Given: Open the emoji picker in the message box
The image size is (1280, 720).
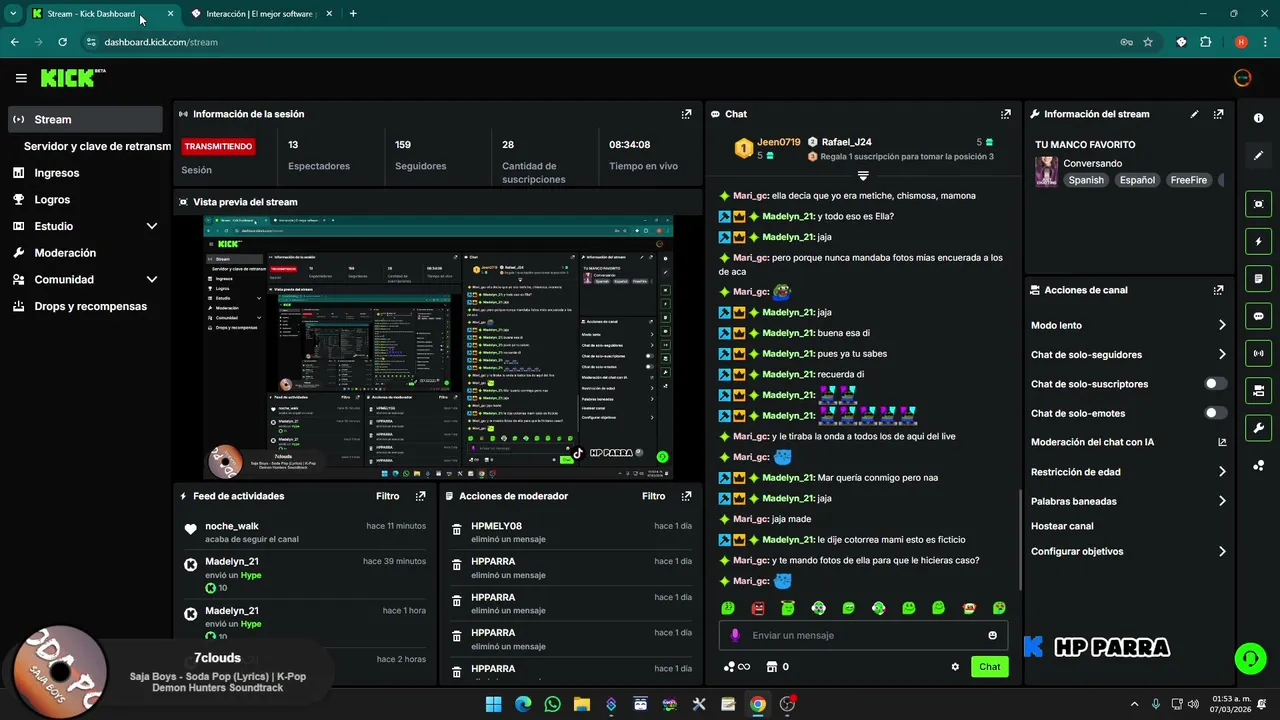Looking at the screenshot, I should tap(992, 635).
